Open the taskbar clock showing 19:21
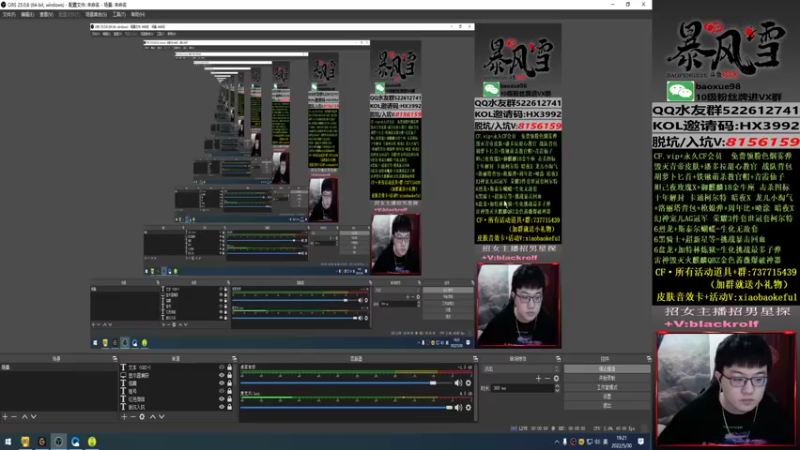800x450 pixels. click(x=621, y=441)
